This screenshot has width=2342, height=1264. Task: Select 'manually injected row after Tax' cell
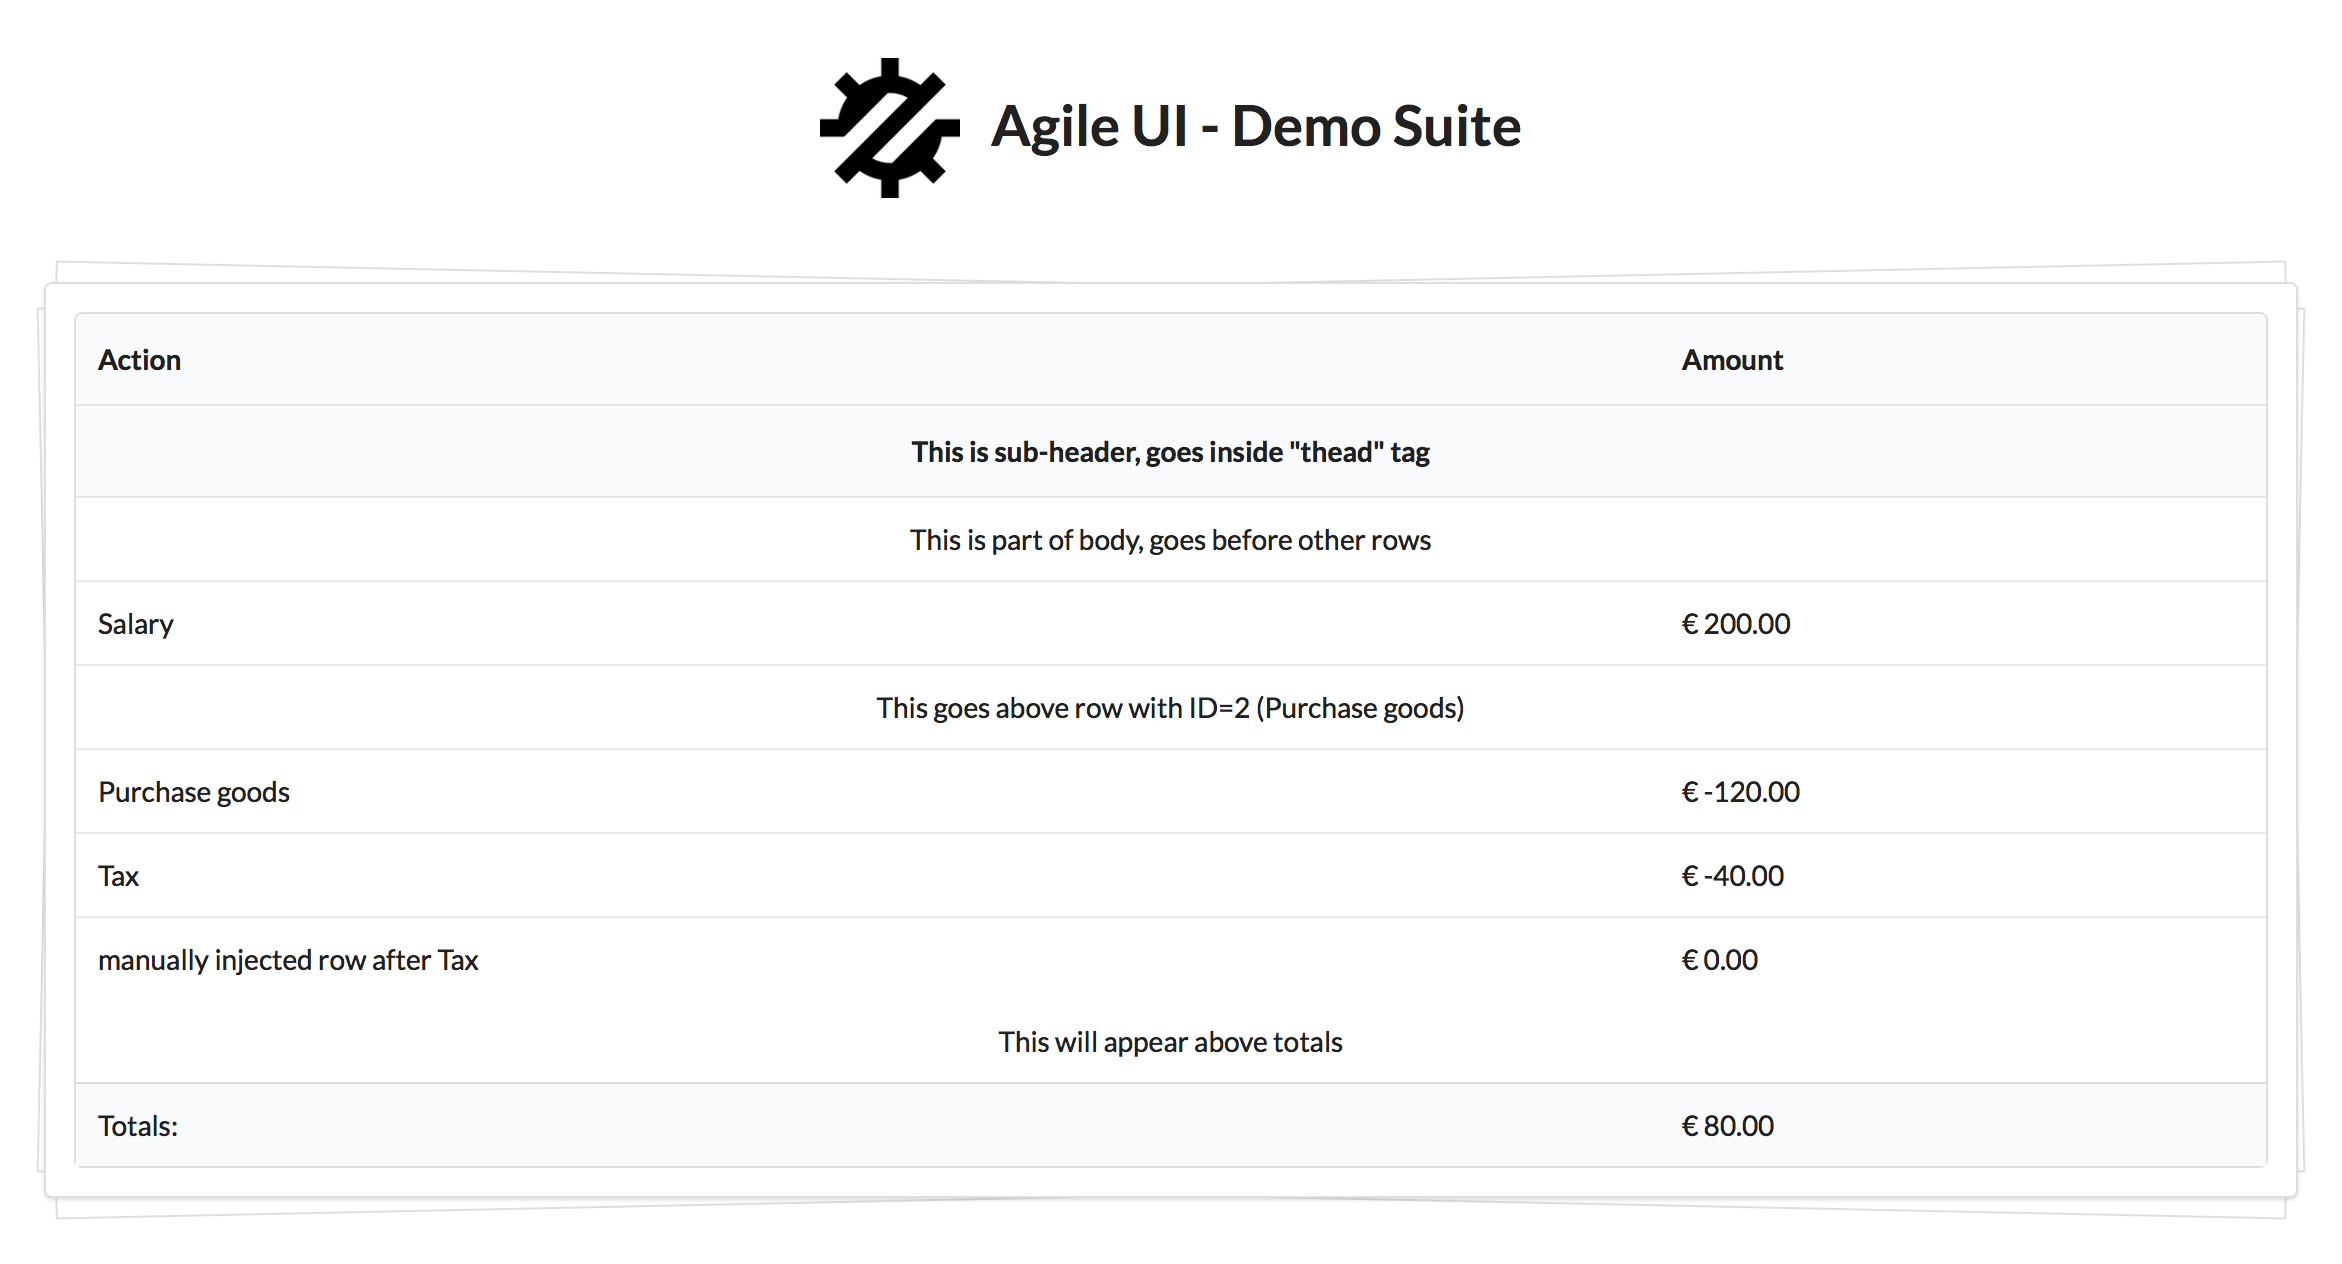288,960
